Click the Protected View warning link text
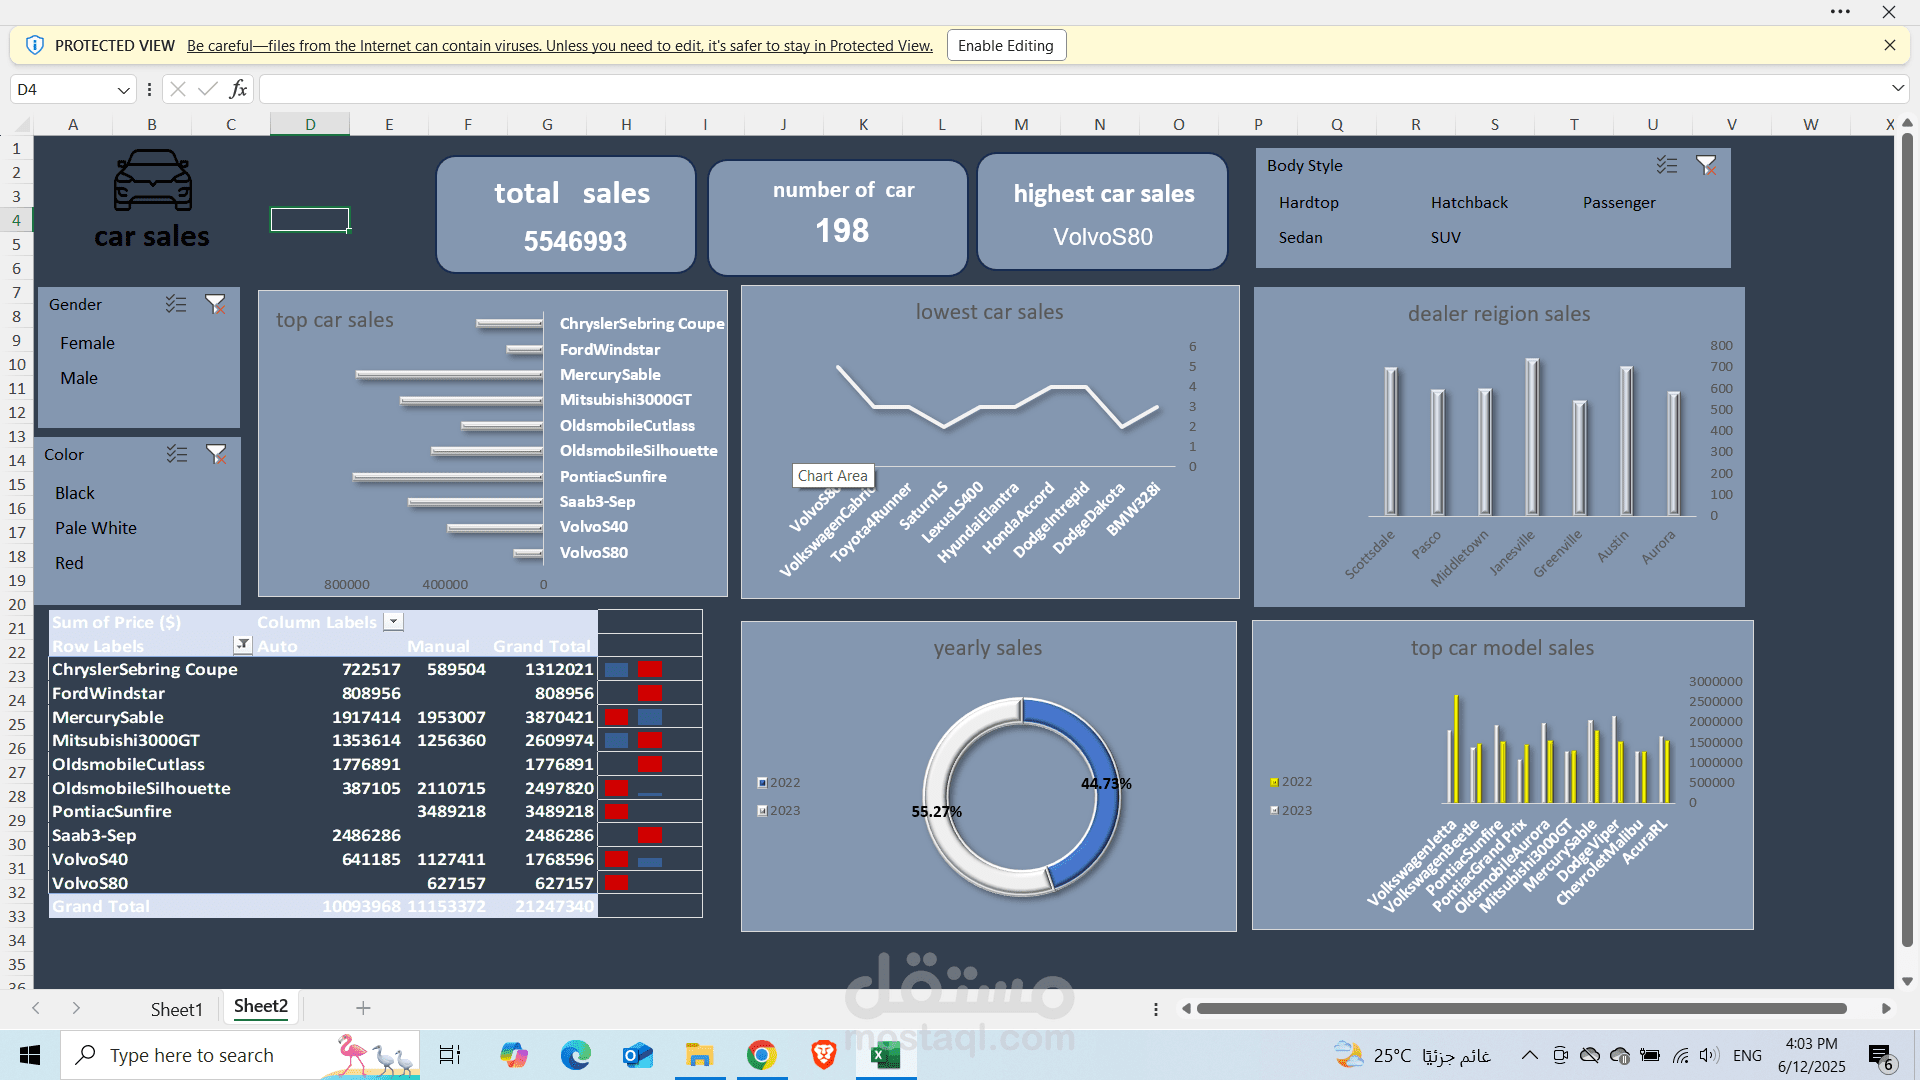Image resolution: width=1920 pixels, height=1080 pixels. click(x=560, y=46)
